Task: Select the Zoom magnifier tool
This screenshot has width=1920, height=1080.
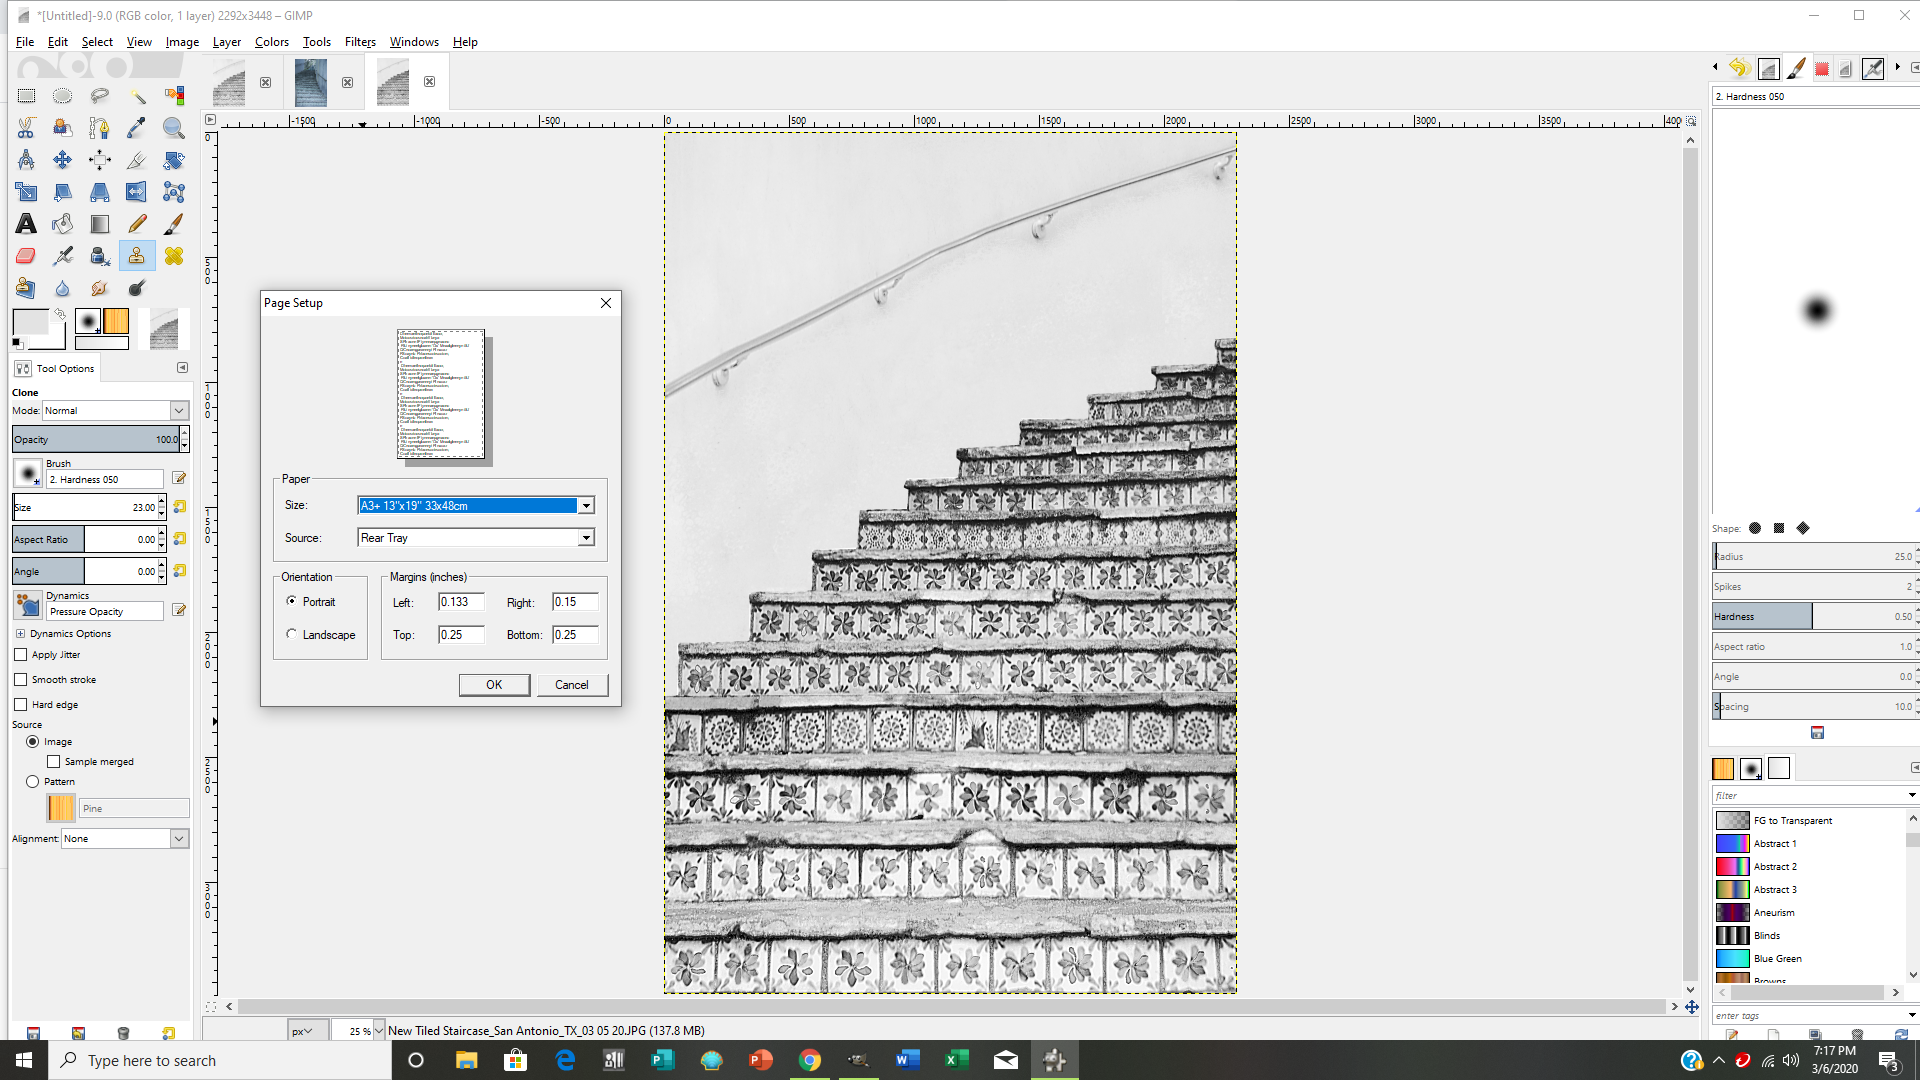Action: [x=174, y=128]
